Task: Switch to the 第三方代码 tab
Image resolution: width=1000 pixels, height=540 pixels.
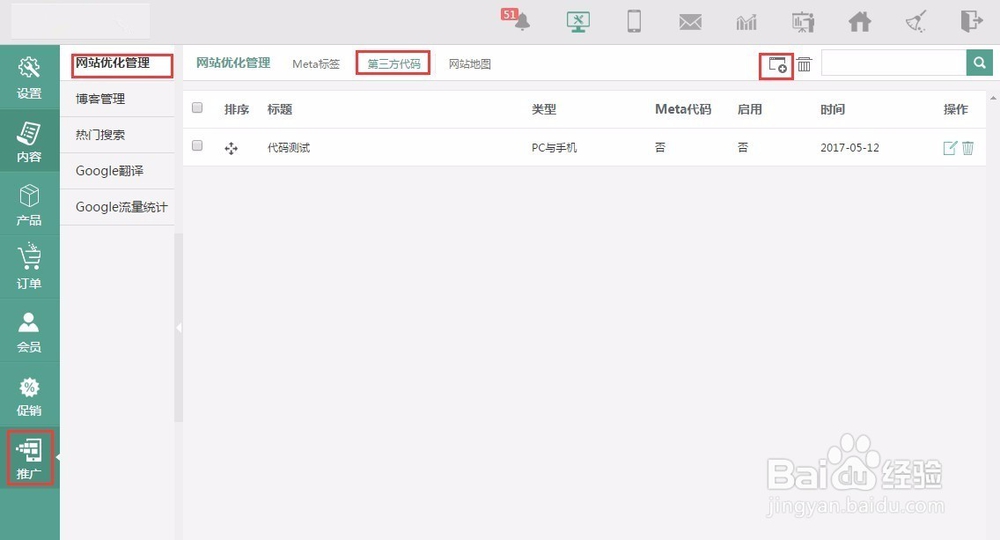Action: click(393, 64)
